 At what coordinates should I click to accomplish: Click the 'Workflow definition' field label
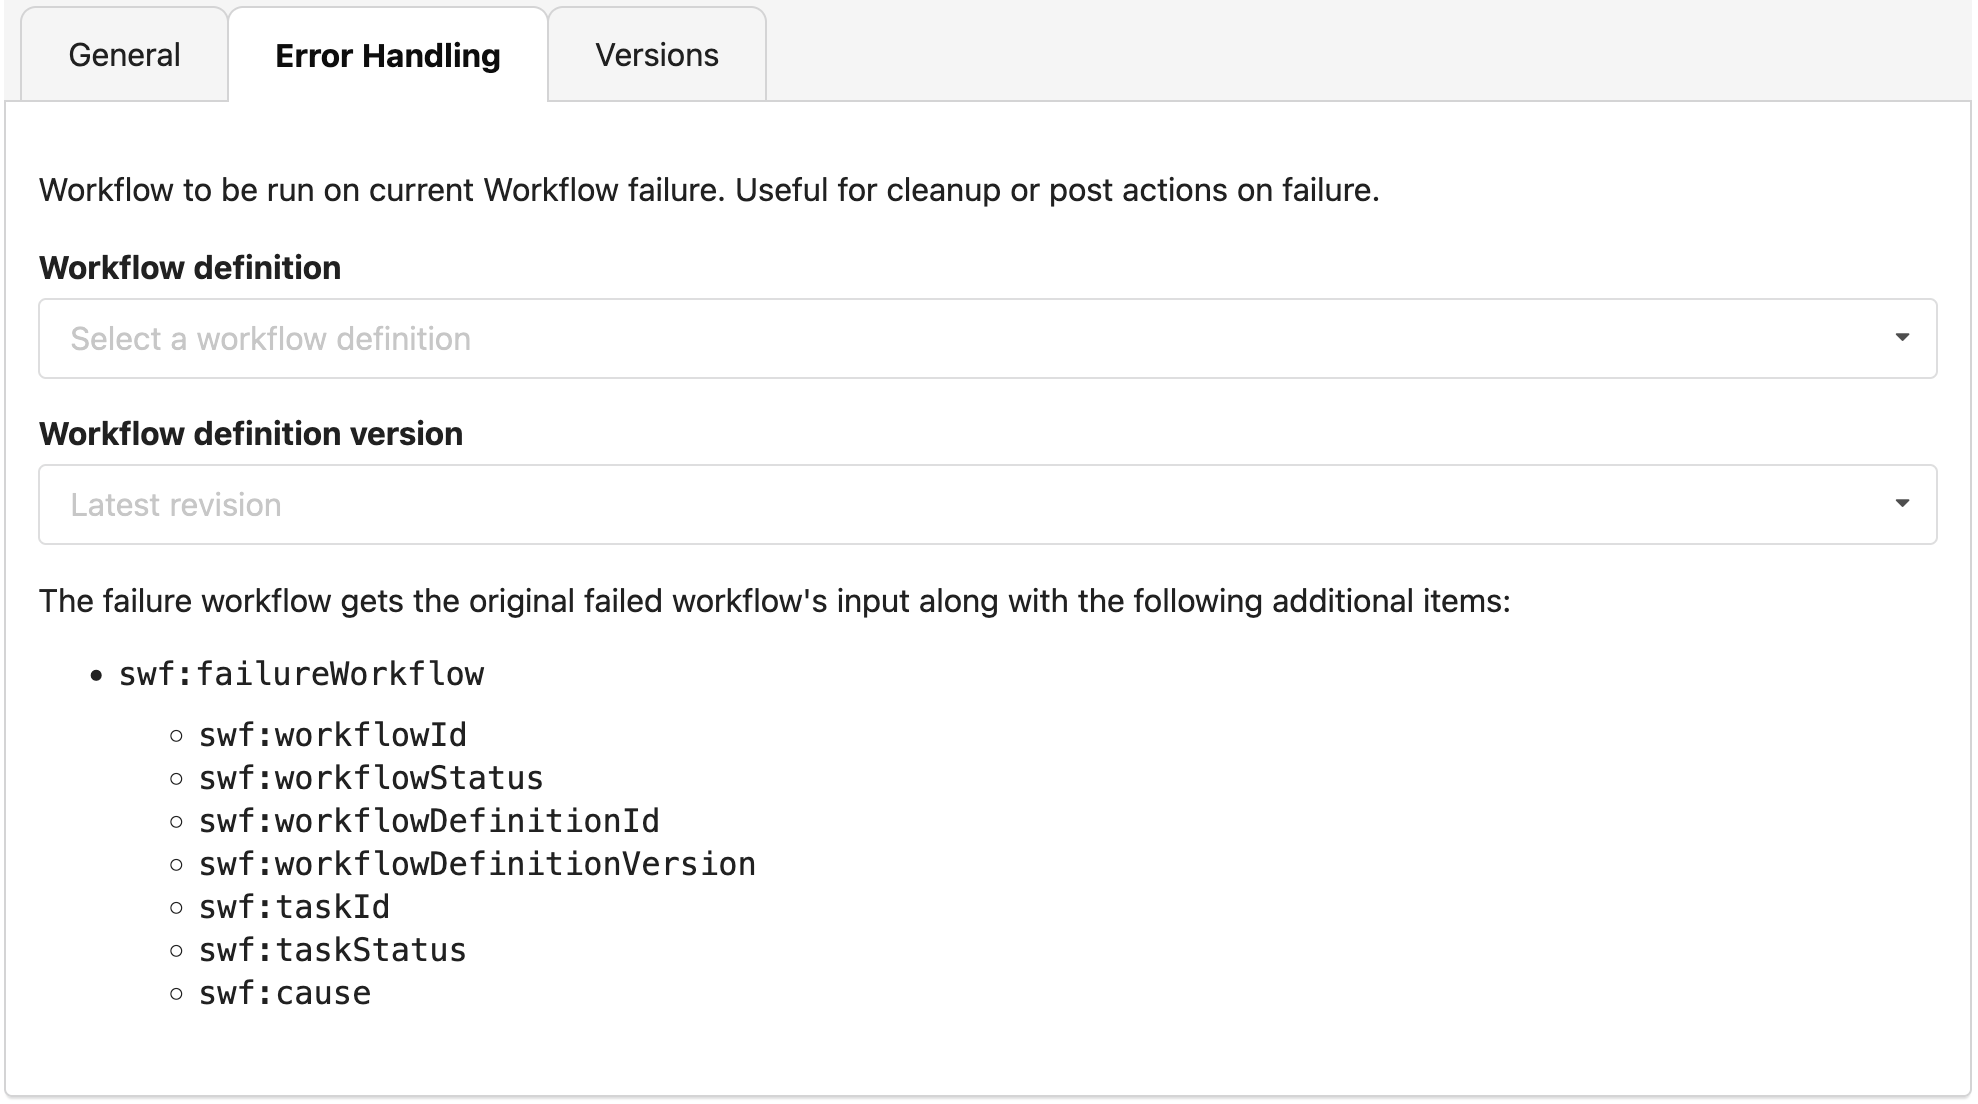coord(190,268)
